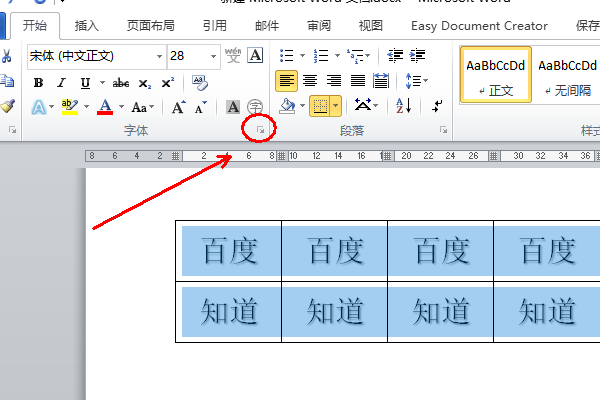This screenshot has width=600, height=400.
Task: Click Align Right icon
Action: (x=334, y=81)
